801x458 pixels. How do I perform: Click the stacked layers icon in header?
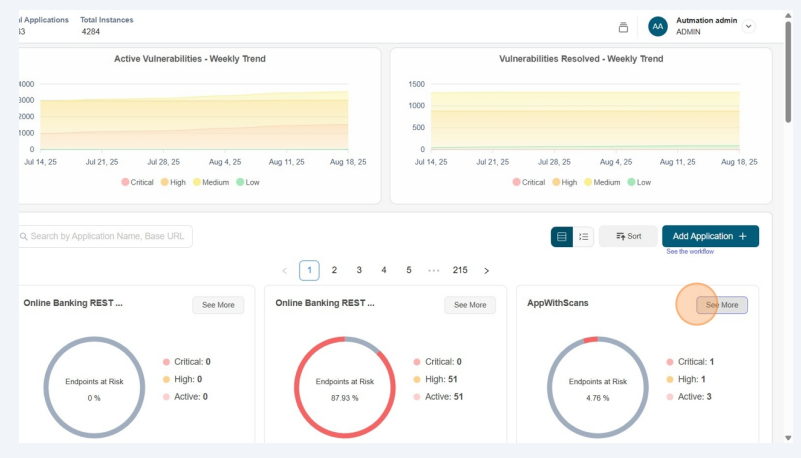(x=623, y=27)
